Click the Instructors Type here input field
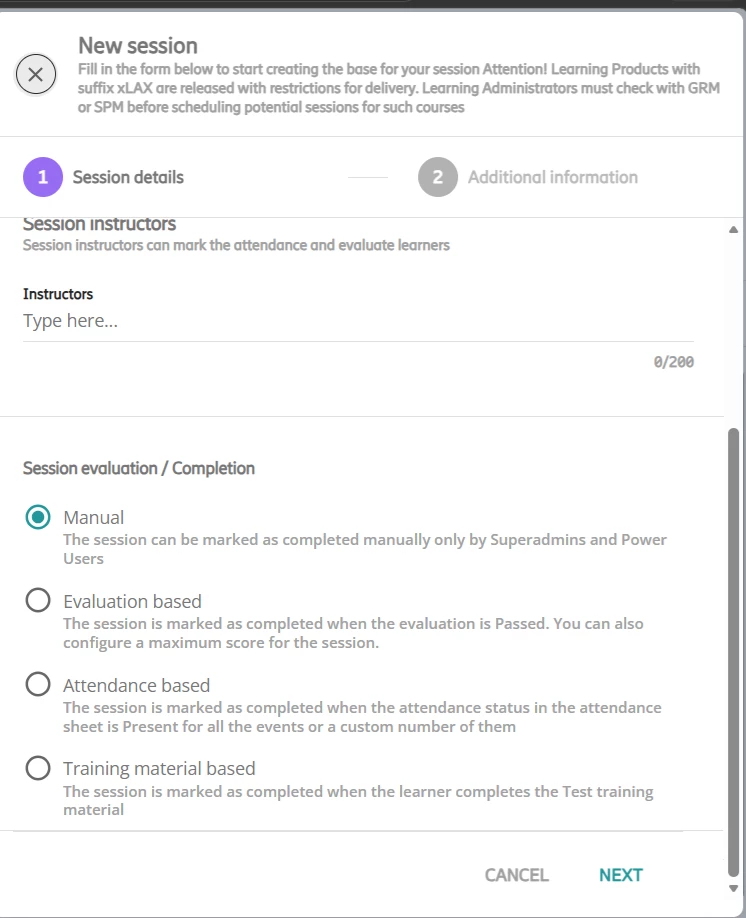The width and height of the screenshot is (746, 918). (x=358, y=321)
